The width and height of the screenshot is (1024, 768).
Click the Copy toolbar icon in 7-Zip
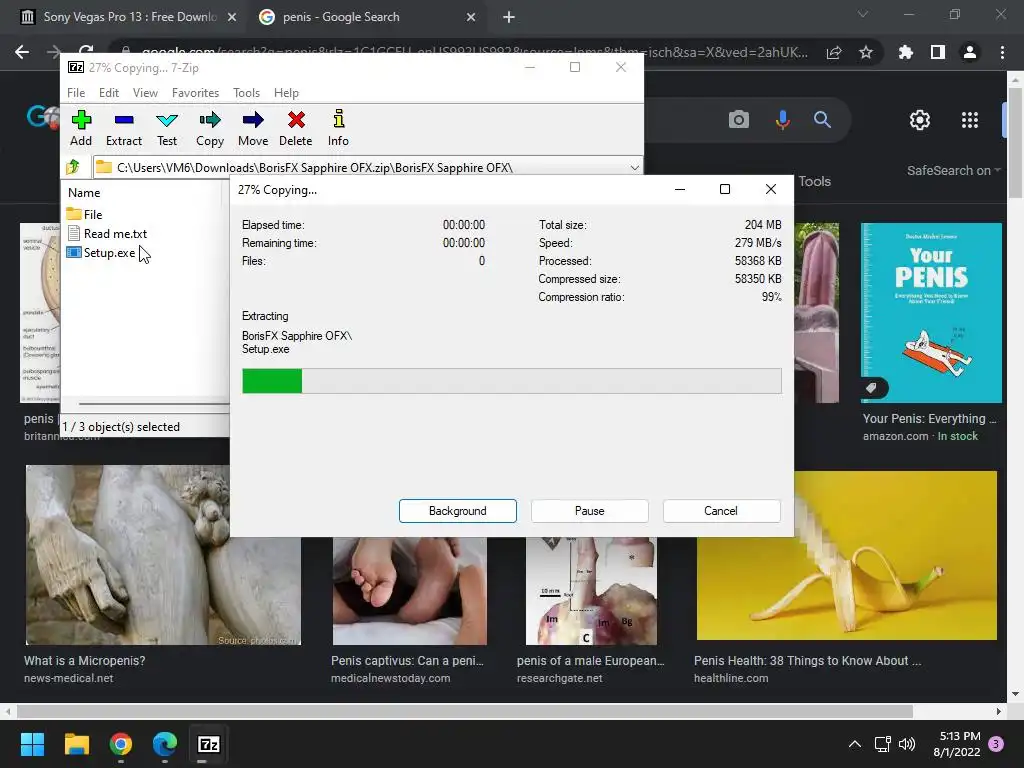pyautogui.click(x=210, y=128)
